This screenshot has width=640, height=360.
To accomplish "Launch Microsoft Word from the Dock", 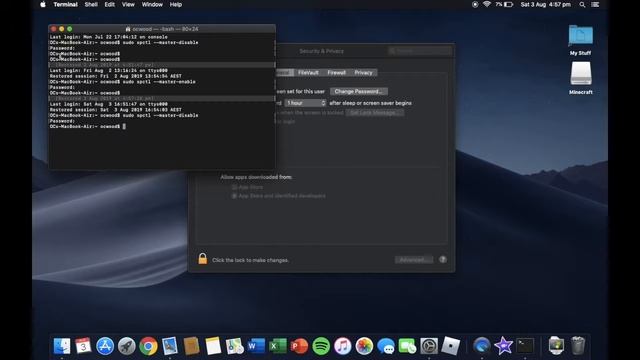I will (x=256, y=346).
